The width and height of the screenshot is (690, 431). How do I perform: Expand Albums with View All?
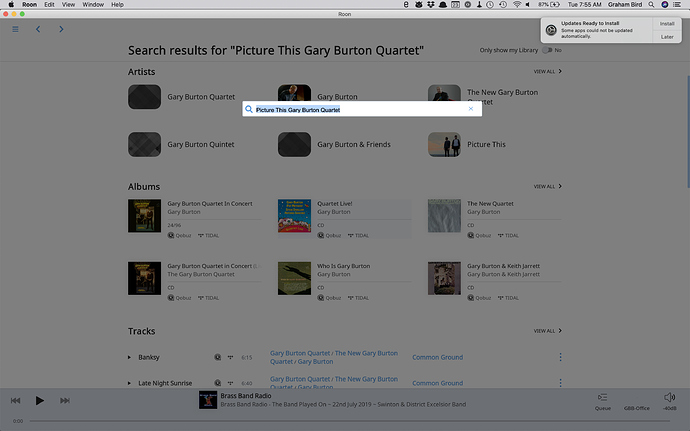click(547, 186)
